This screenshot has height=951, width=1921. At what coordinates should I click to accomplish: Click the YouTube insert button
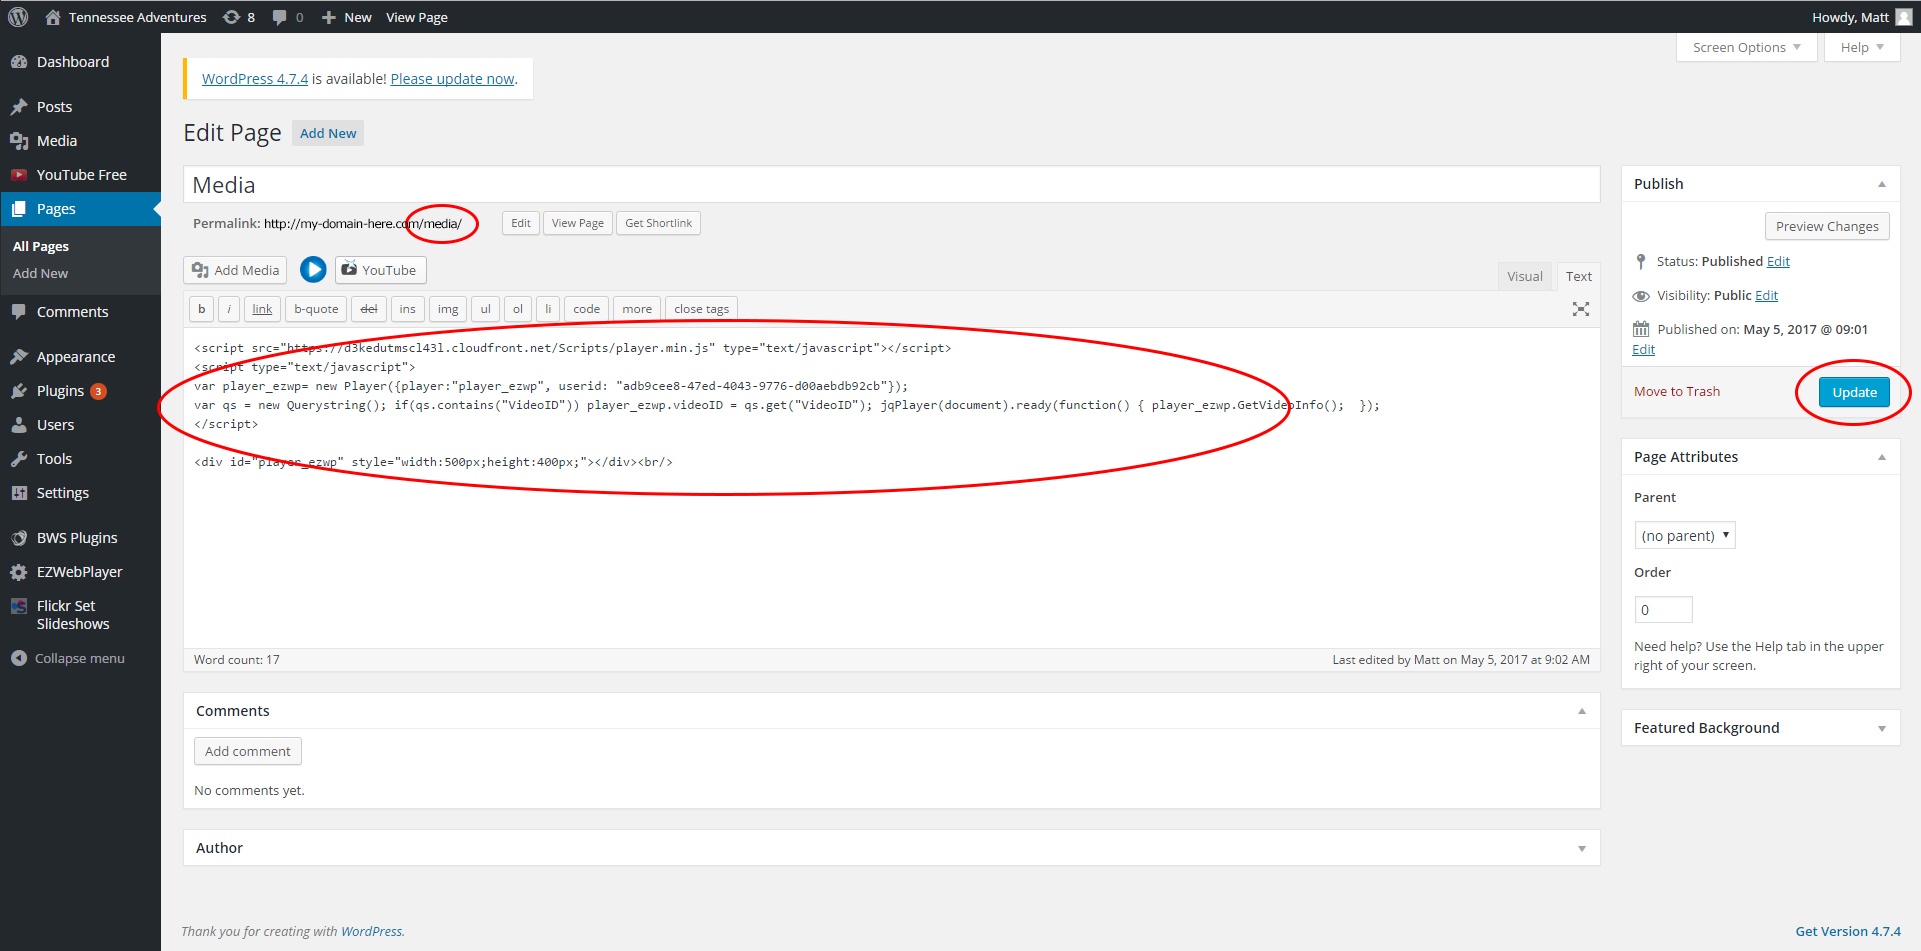(380, 270)
